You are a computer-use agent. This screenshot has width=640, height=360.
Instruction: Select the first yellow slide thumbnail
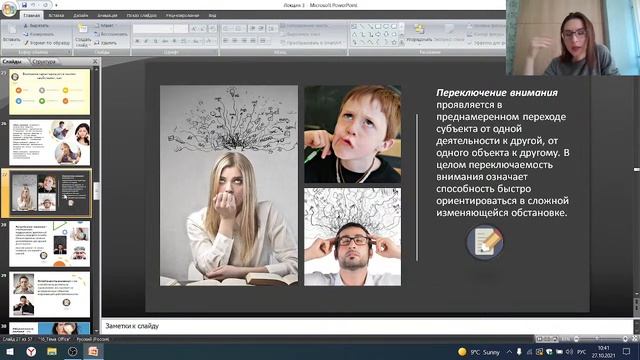[50, 92]
